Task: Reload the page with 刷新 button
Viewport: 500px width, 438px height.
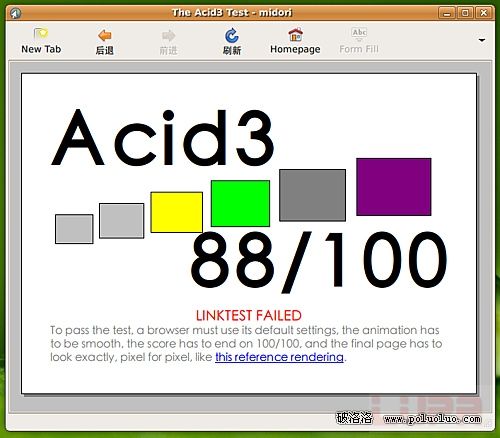Action: click(x=232, y=42)
